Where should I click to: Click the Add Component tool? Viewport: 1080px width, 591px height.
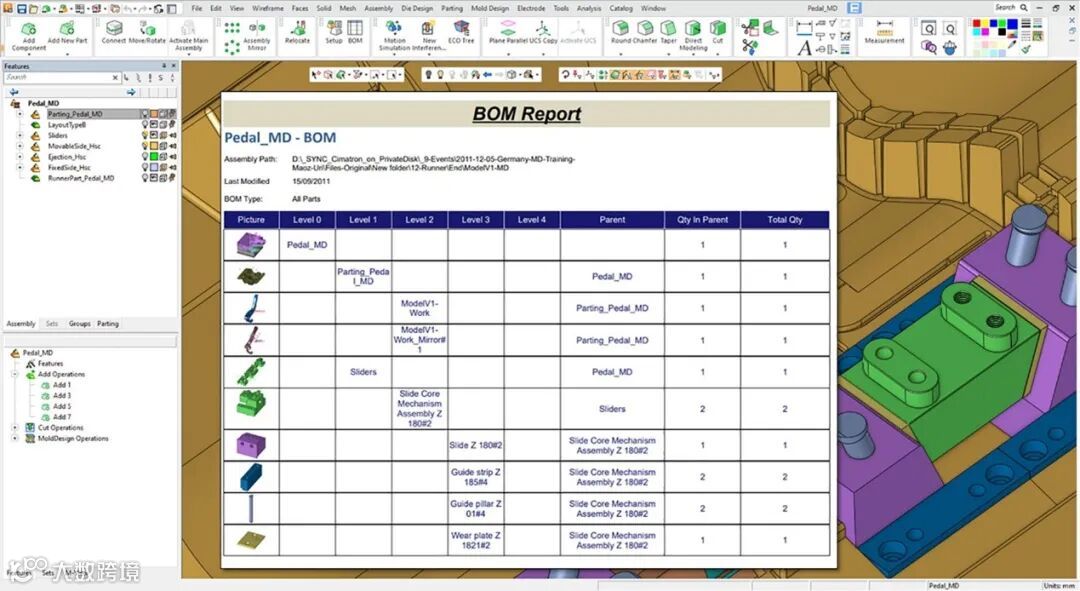pos(29,36)
